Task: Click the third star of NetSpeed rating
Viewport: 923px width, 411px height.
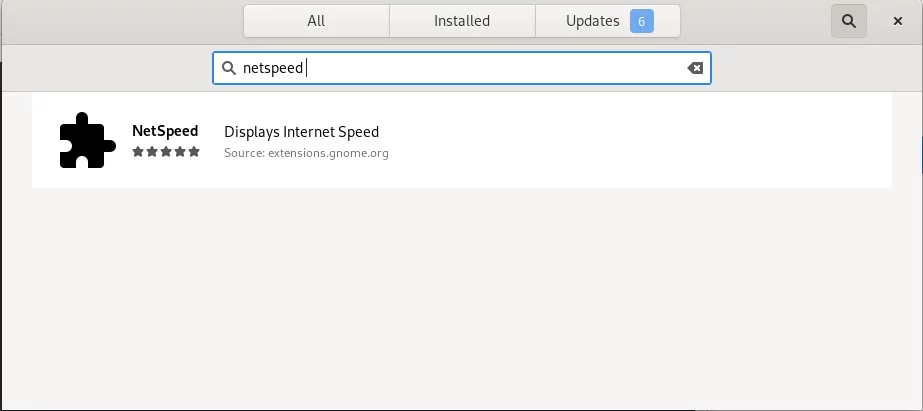Action: [x=166, y=152]
